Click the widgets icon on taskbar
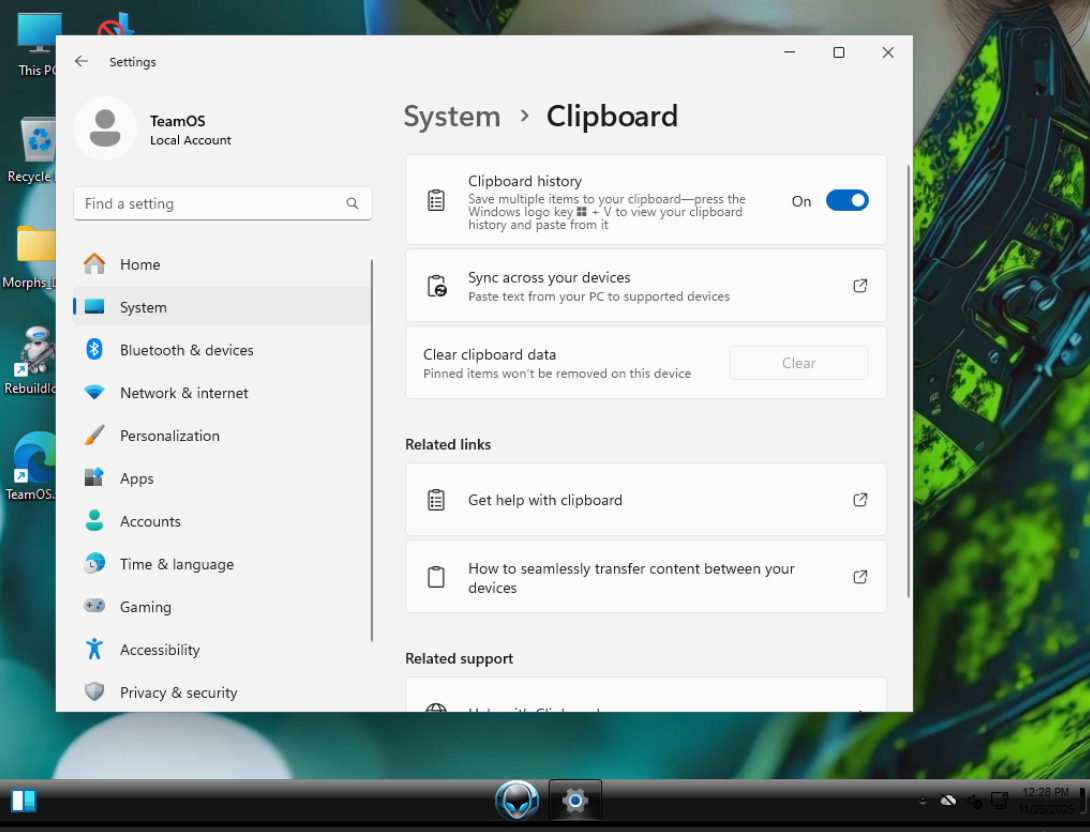 (23, 801)
